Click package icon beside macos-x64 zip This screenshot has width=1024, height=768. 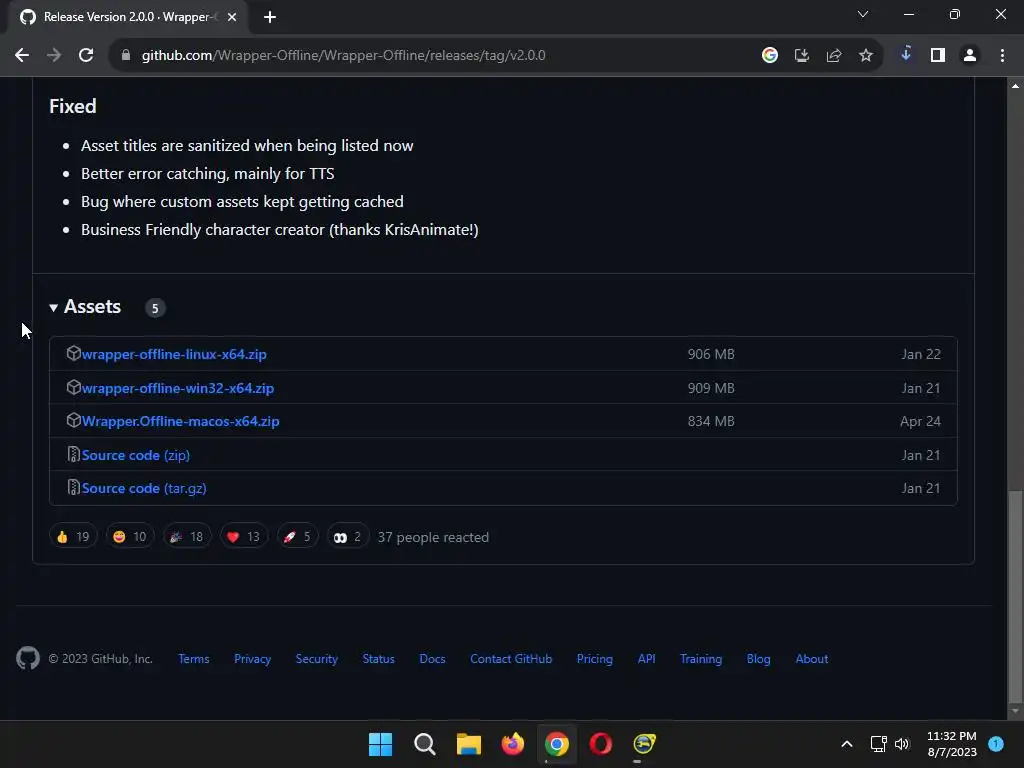(74, 421)
